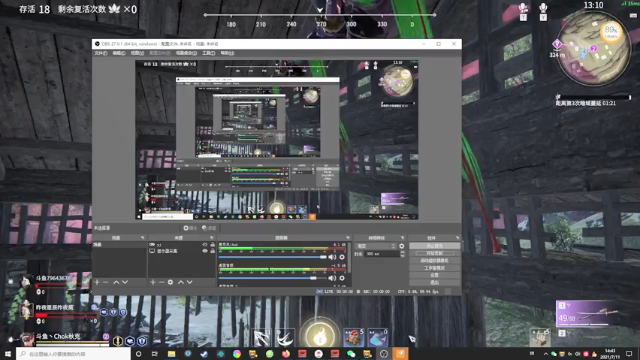Toggle lock on the display capture source

pyautogui.click(x=212, y=251)
